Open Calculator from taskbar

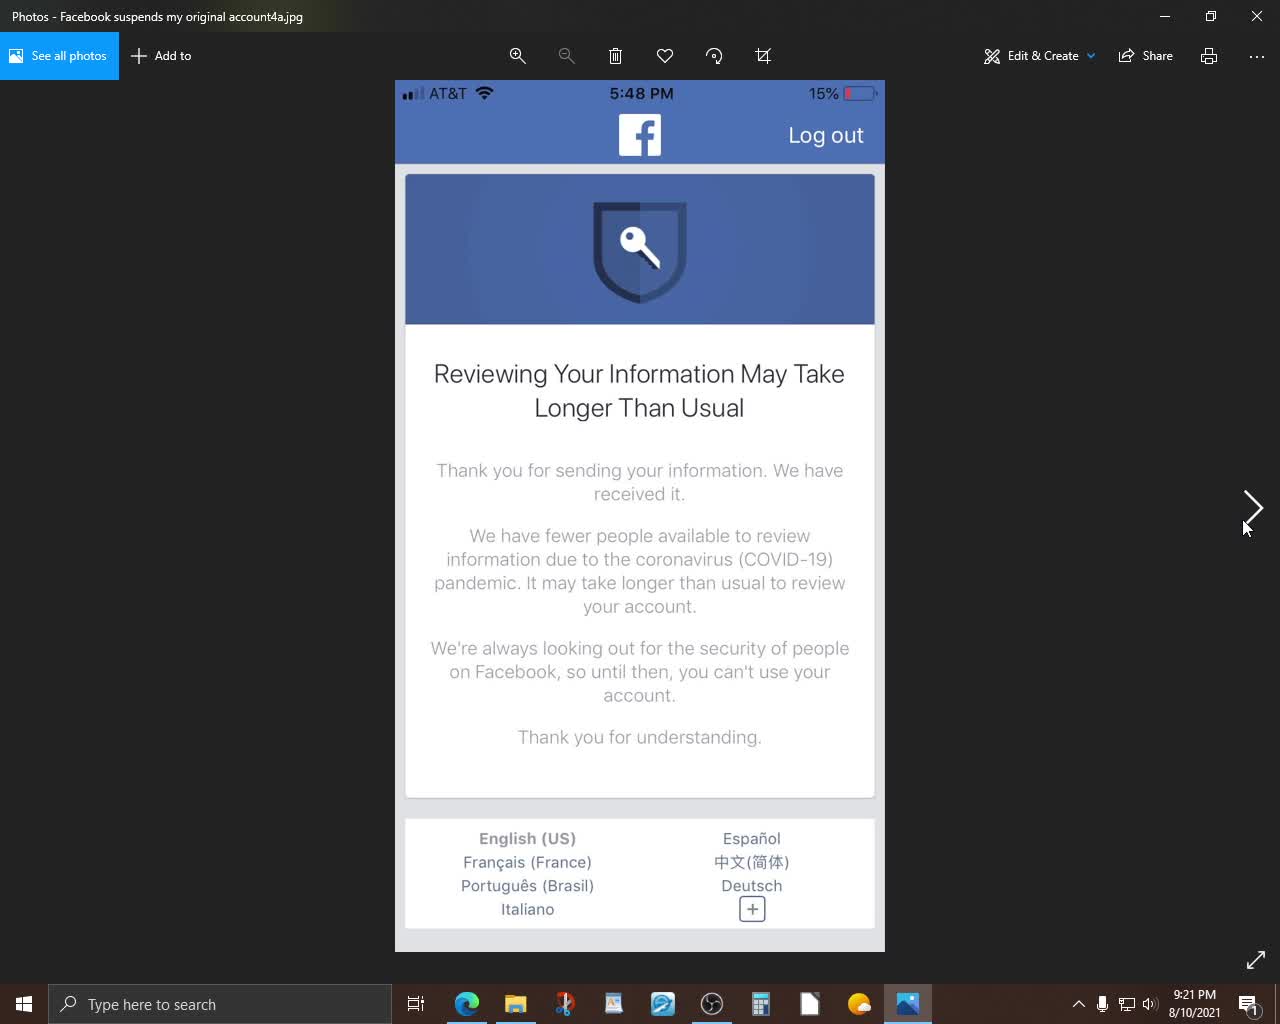[x=761, y=1004]
